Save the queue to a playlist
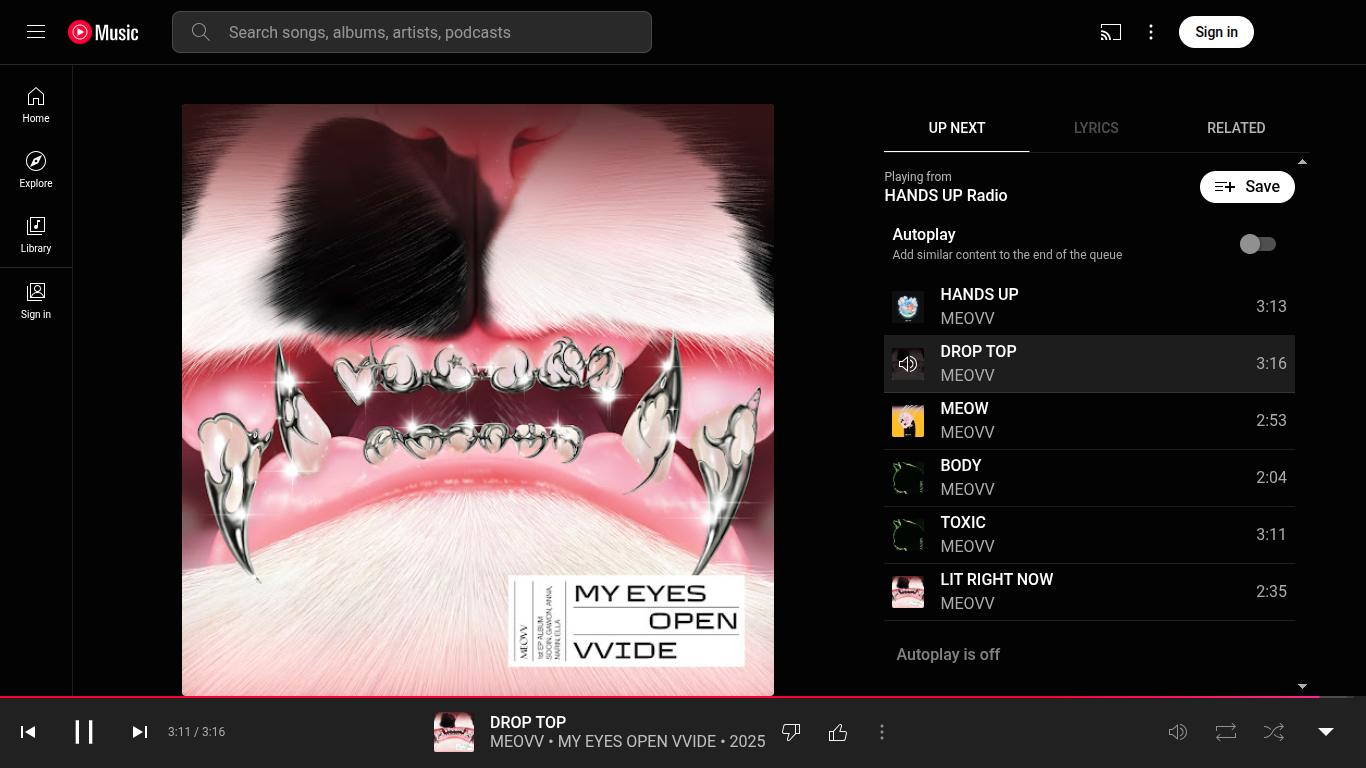The height and width of the screenshot is (768, 1366). pyautogui.click(x=1247, y=187)
